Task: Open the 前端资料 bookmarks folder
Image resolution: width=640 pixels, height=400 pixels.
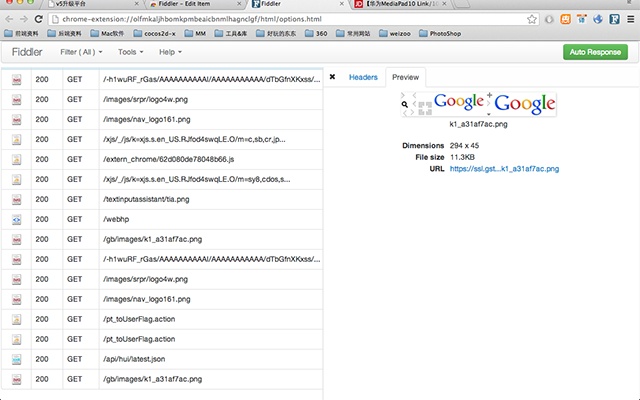Action: [21, 33]
